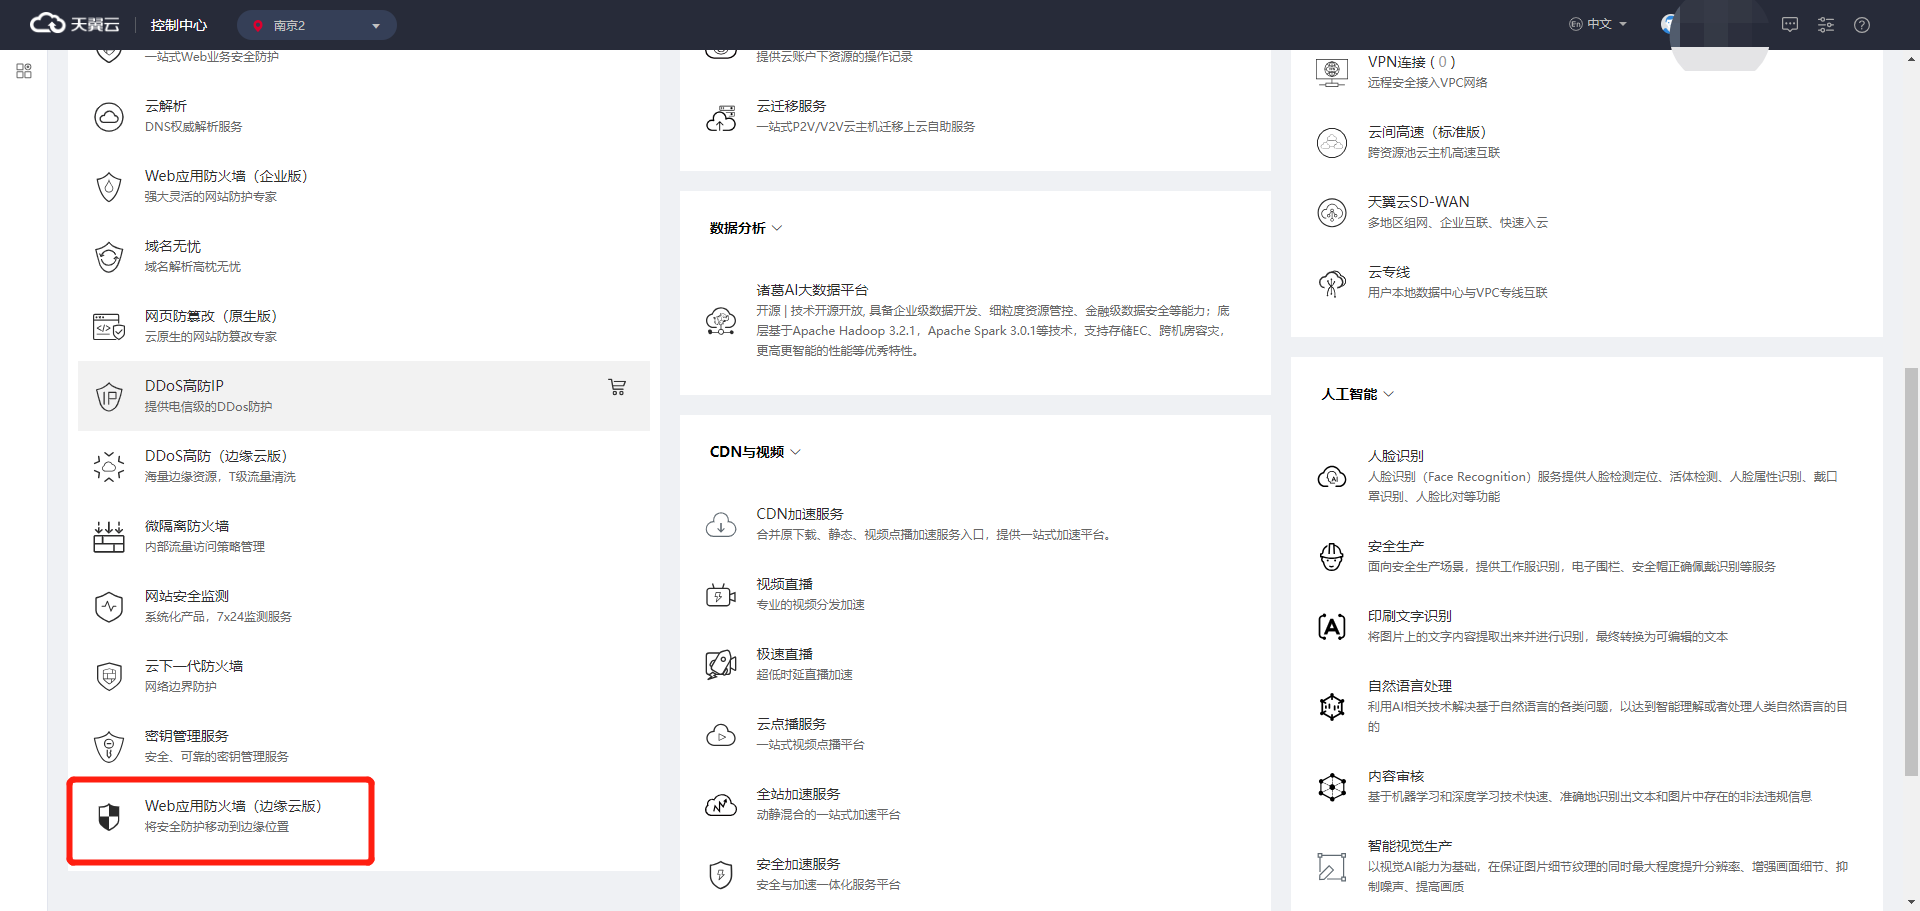
Task: Open the help question mark icon
Action: (x=1861, y=25)
